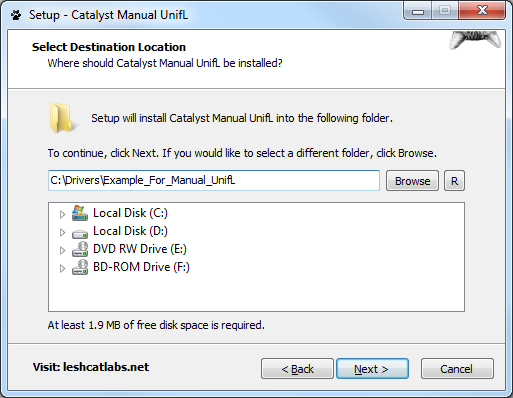The height and width of the screenshot is (398, 513).
Task: Click the Browse button
Action: [412, 181]
